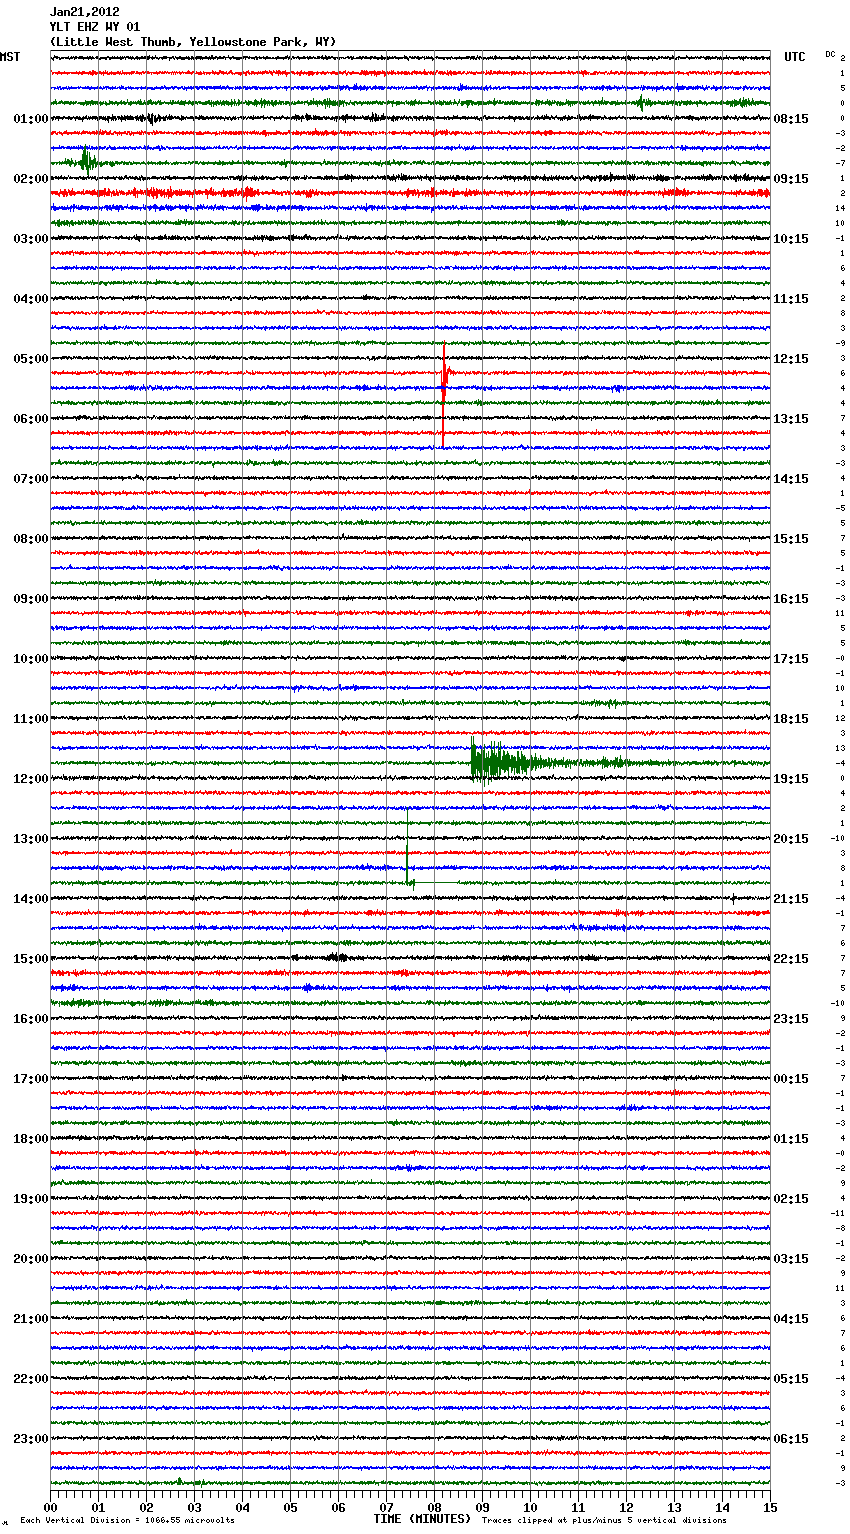Click the DC column header
The width and height of the screenshot is (850, 1534).
830,54
